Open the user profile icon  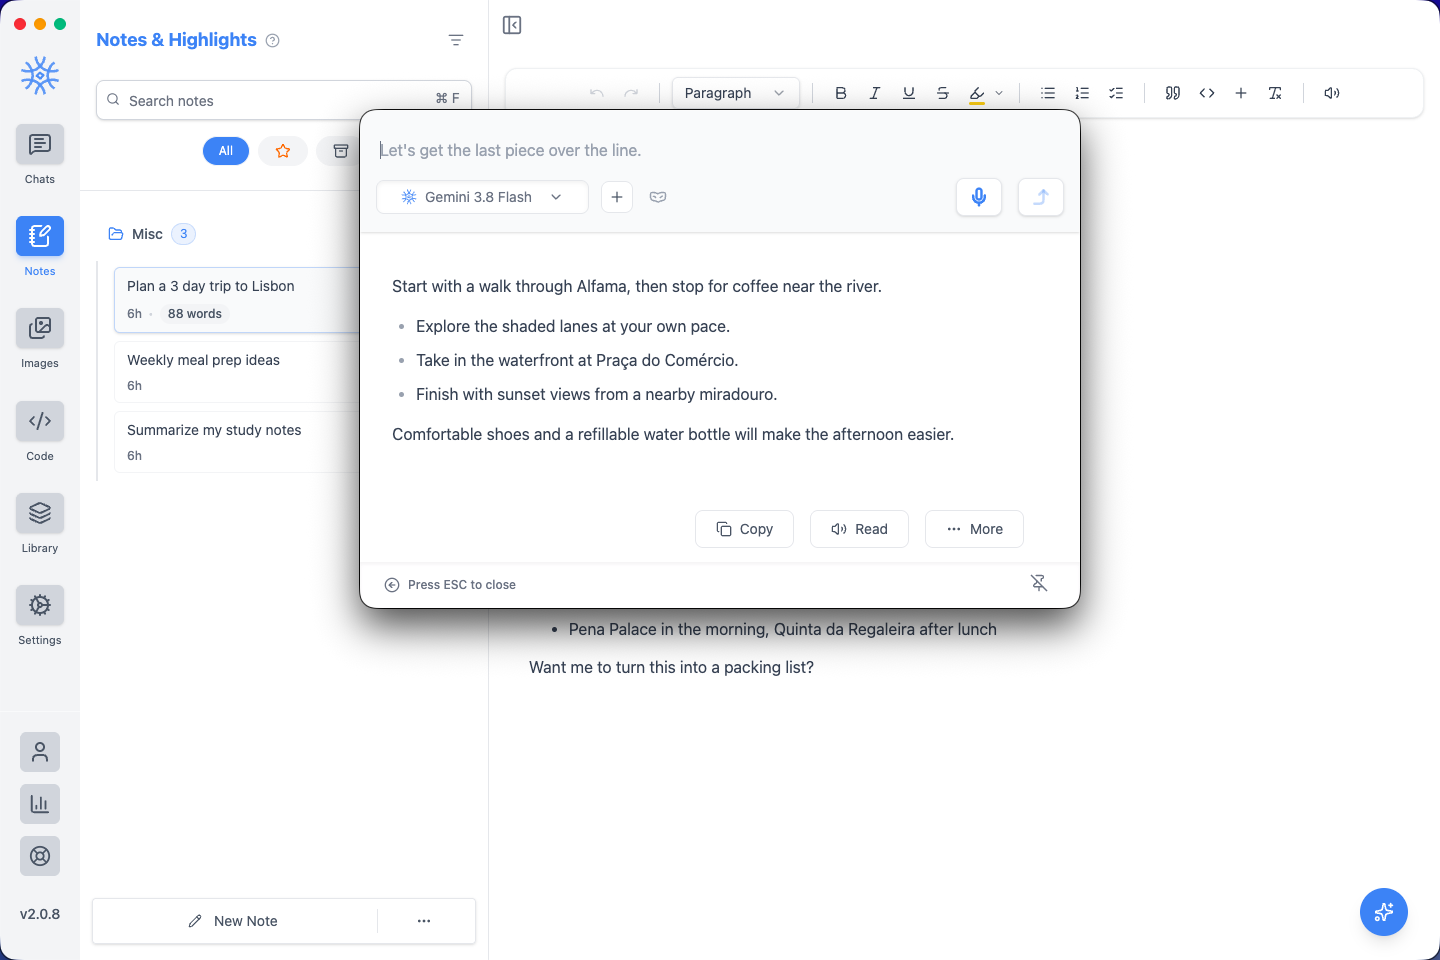click(x=40, y=752)
